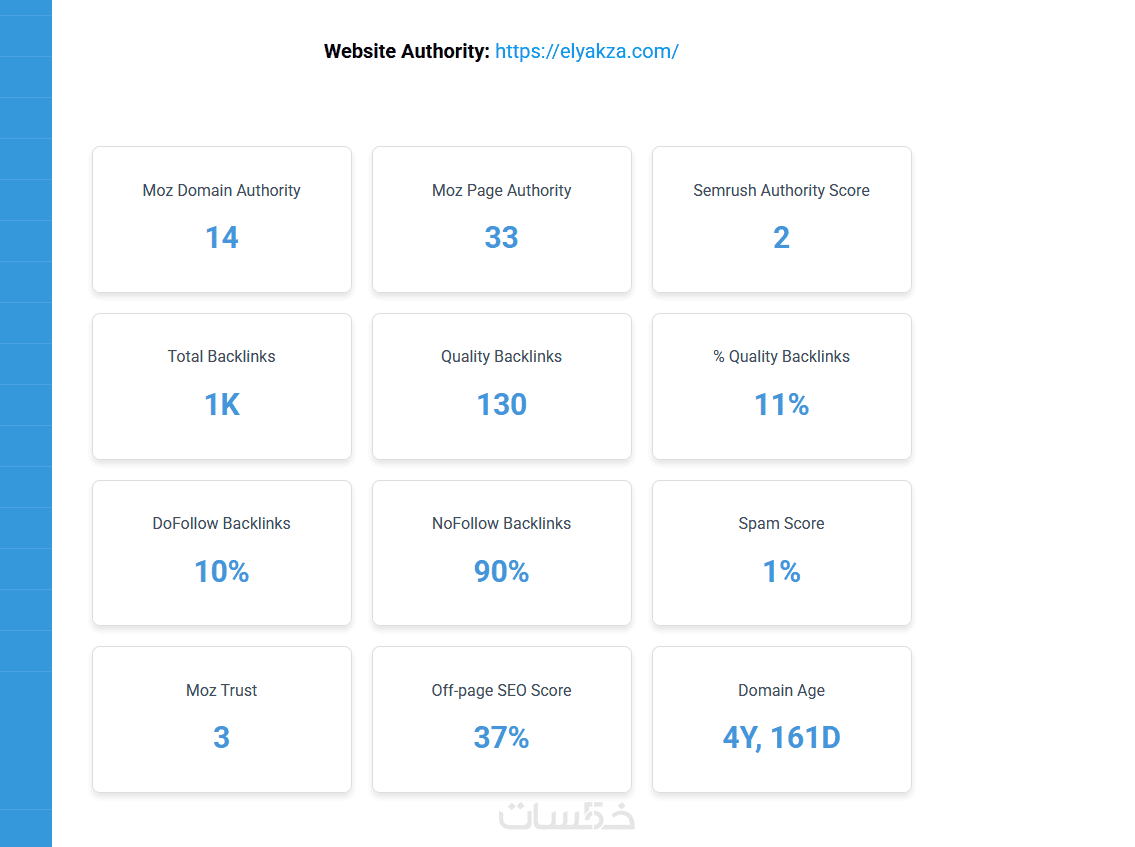This screenshot has width=1135, height=847.
Task: Select the Moz Domain Authority card
Action: pos(222,219)
